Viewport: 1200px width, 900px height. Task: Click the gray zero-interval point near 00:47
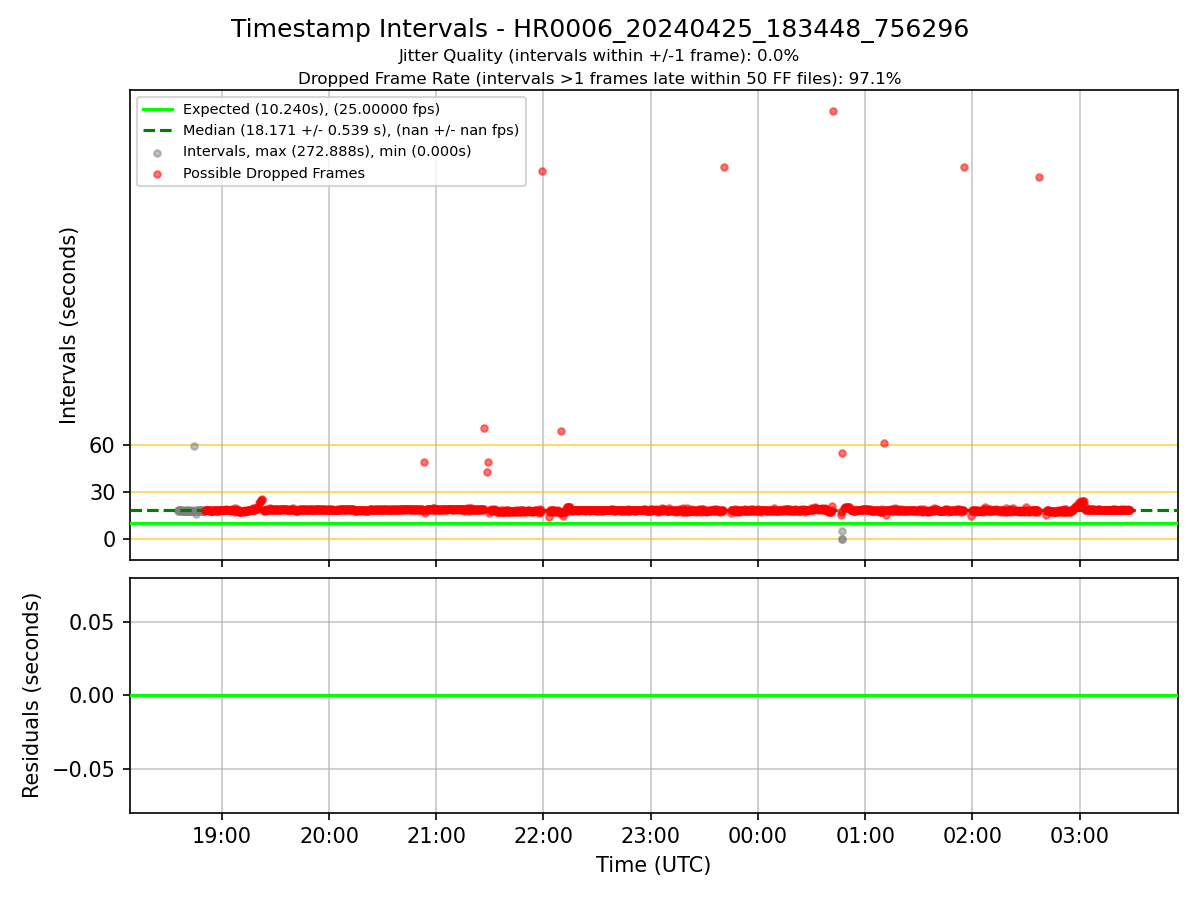[x=842, y=539]
